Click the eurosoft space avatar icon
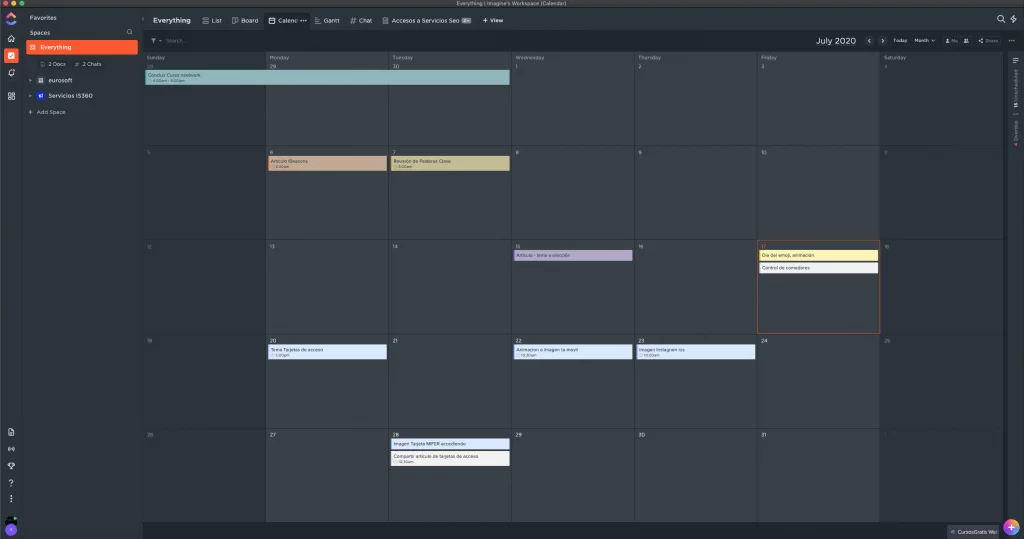Image resolution: width=1024 pixels, height=539 pixels. tap(40, 80)
